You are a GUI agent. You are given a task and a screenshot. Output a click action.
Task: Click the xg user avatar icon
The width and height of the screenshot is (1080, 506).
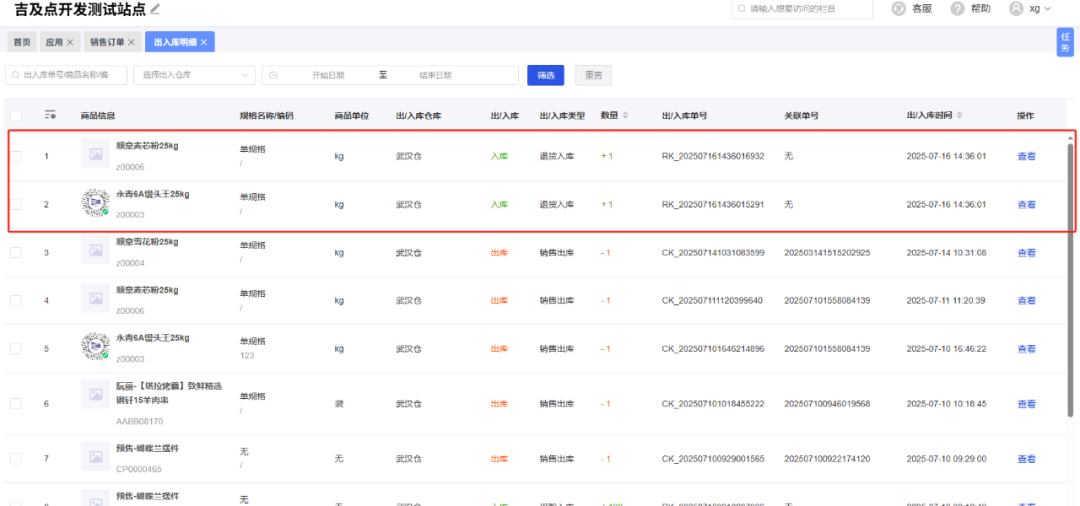[x=1016, y=9]
